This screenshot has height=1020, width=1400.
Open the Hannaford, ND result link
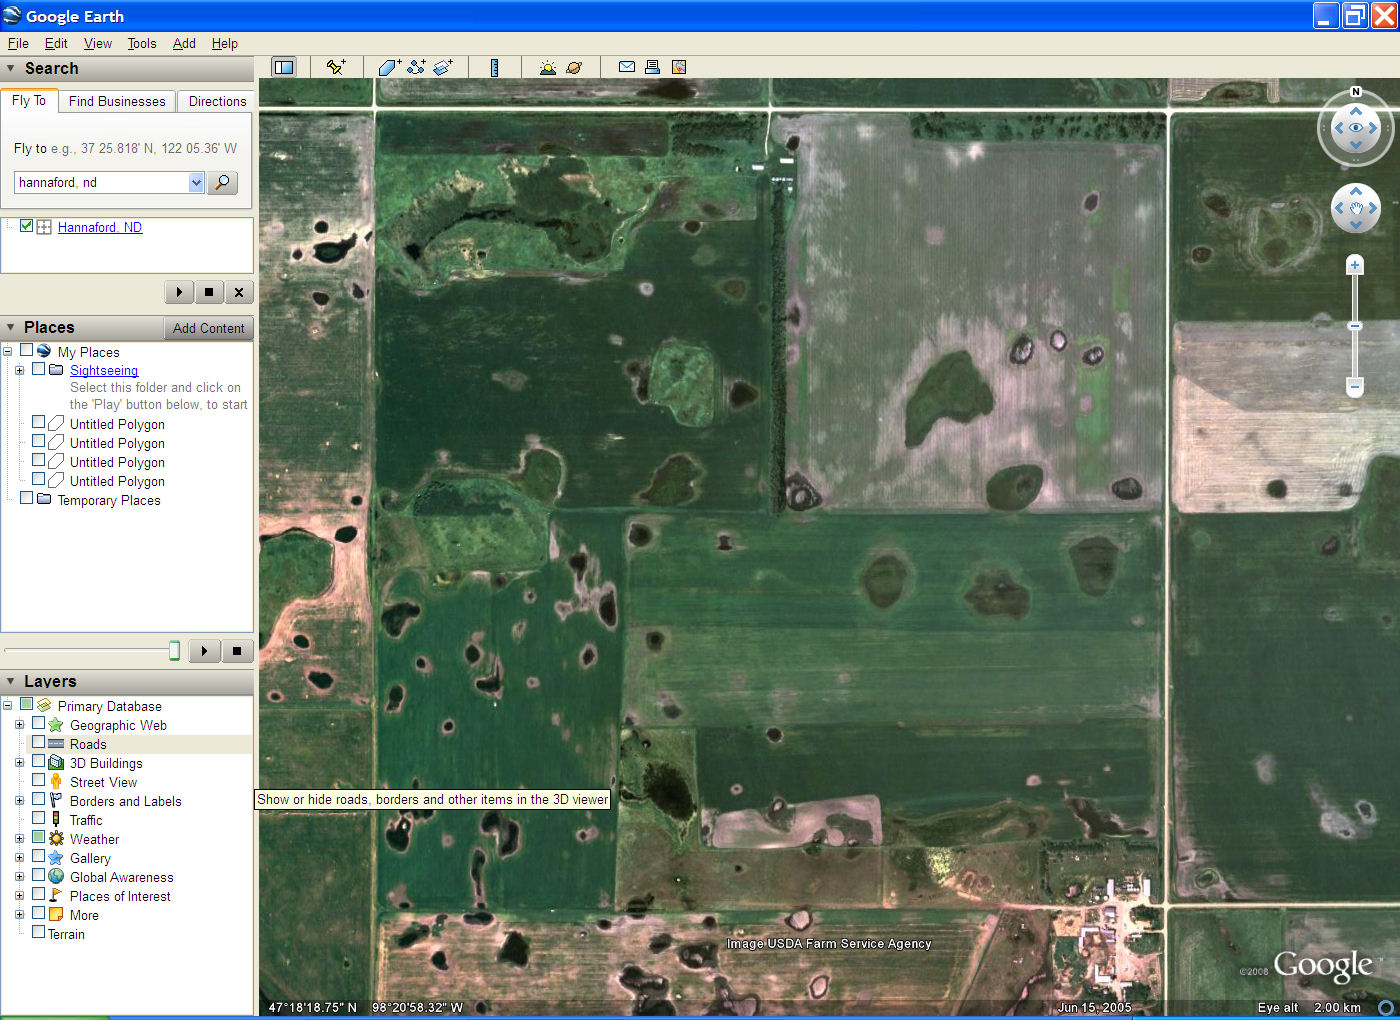[100, 227]
